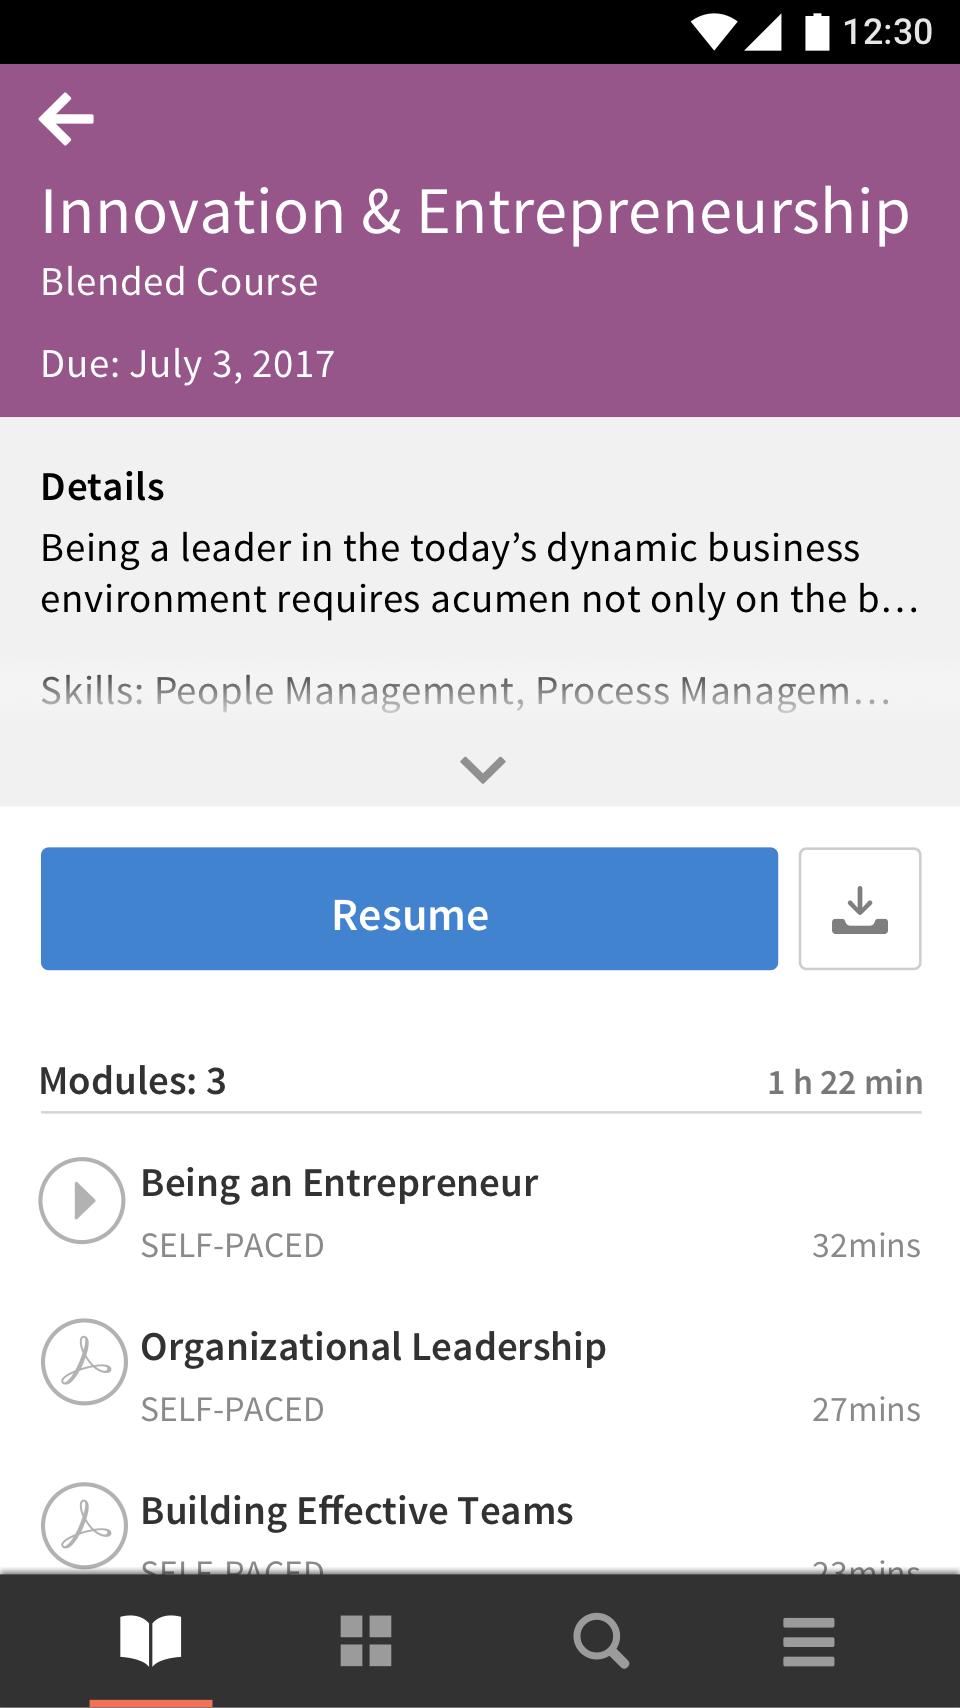Open search from the bottom bar
This screenshot has width=960, height=1708.
coord(601,1641)
